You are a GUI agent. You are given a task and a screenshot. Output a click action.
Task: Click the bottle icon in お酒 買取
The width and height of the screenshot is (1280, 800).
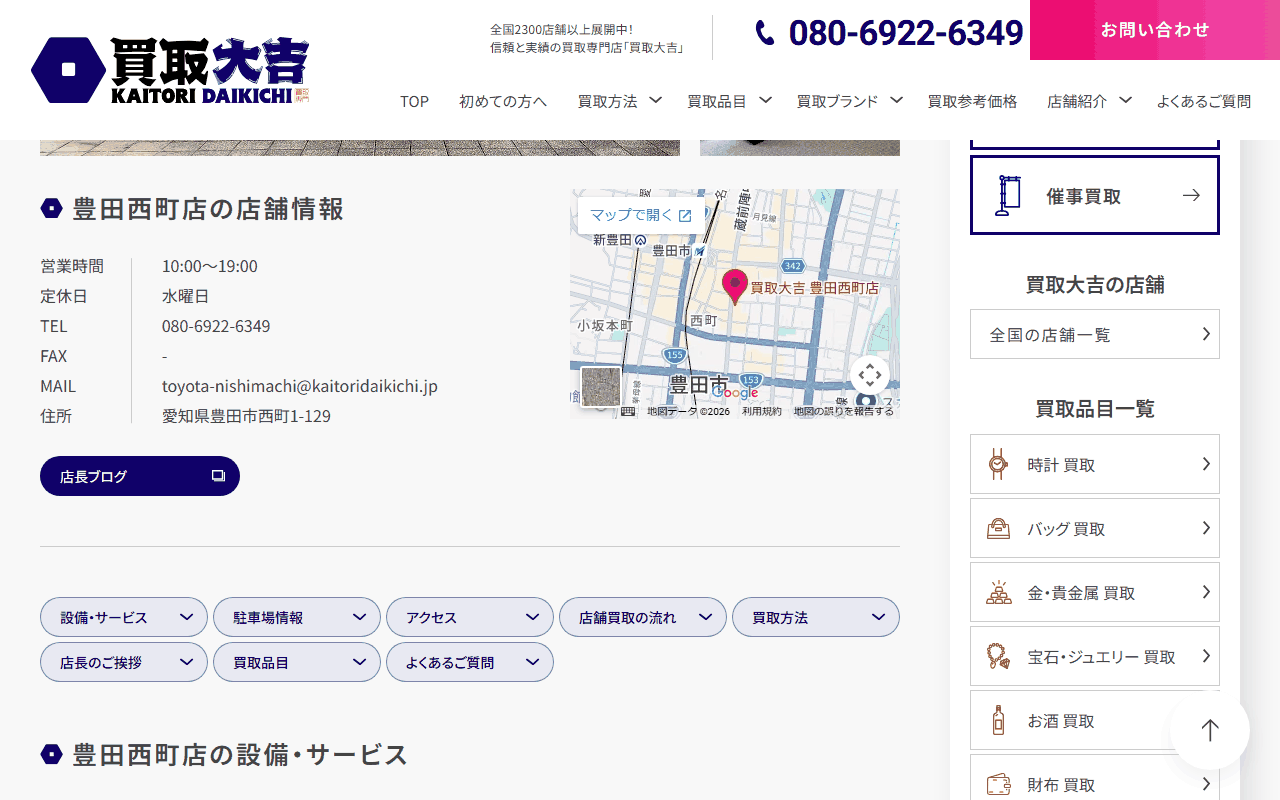point(997,720)
